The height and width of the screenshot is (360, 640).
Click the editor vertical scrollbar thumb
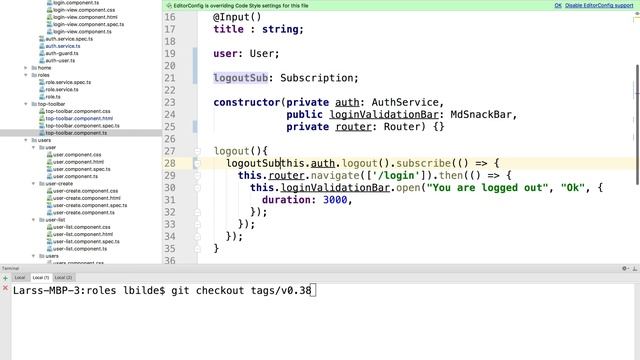(638, 124)
